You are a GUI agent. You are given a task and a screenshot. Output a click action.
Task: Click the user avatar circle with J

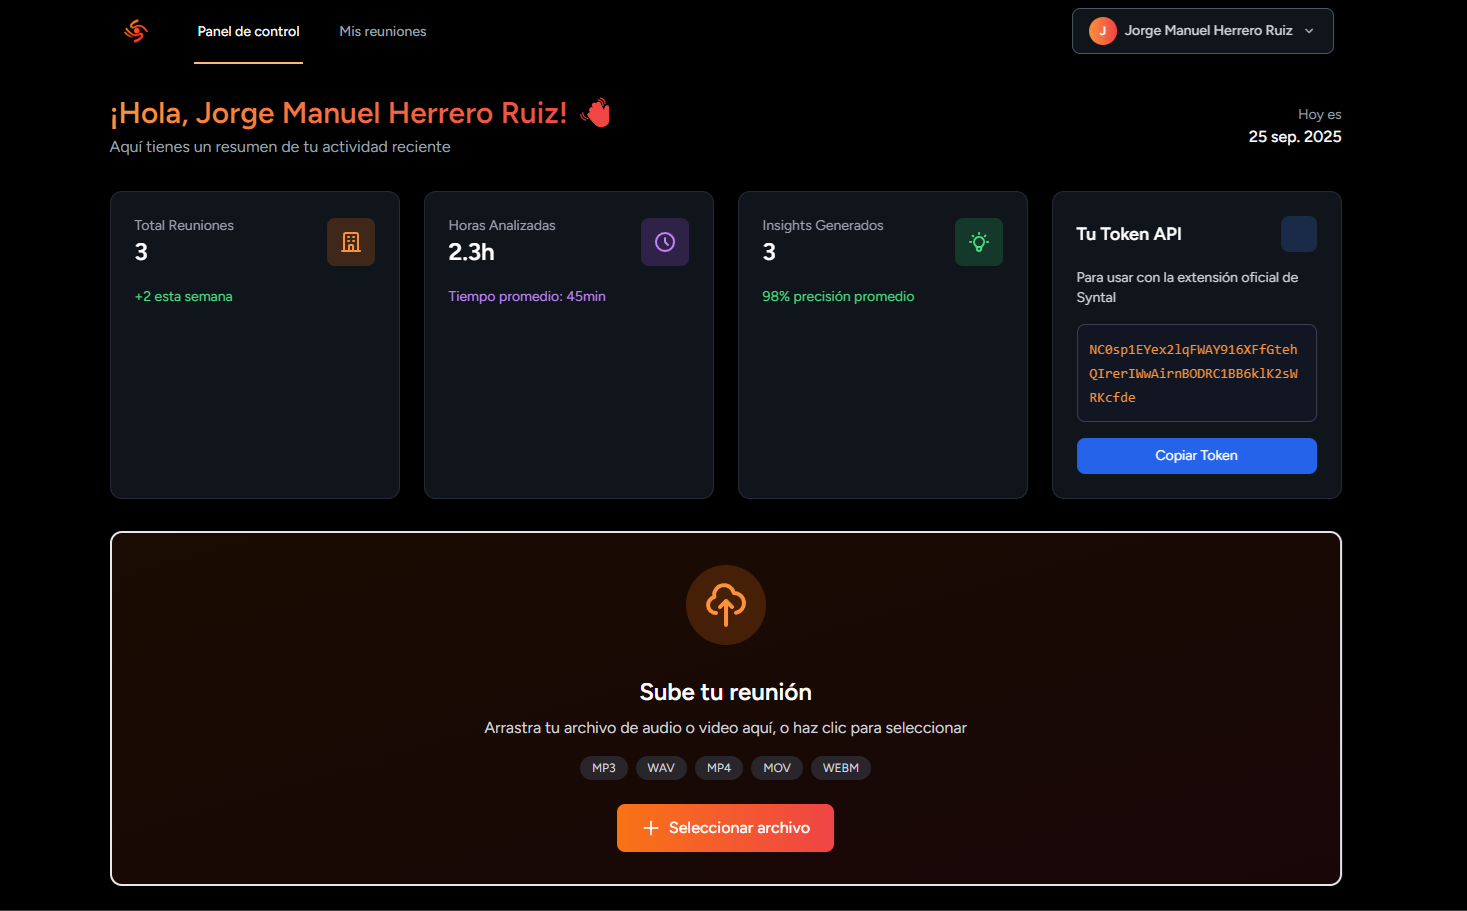[1103, 31]
